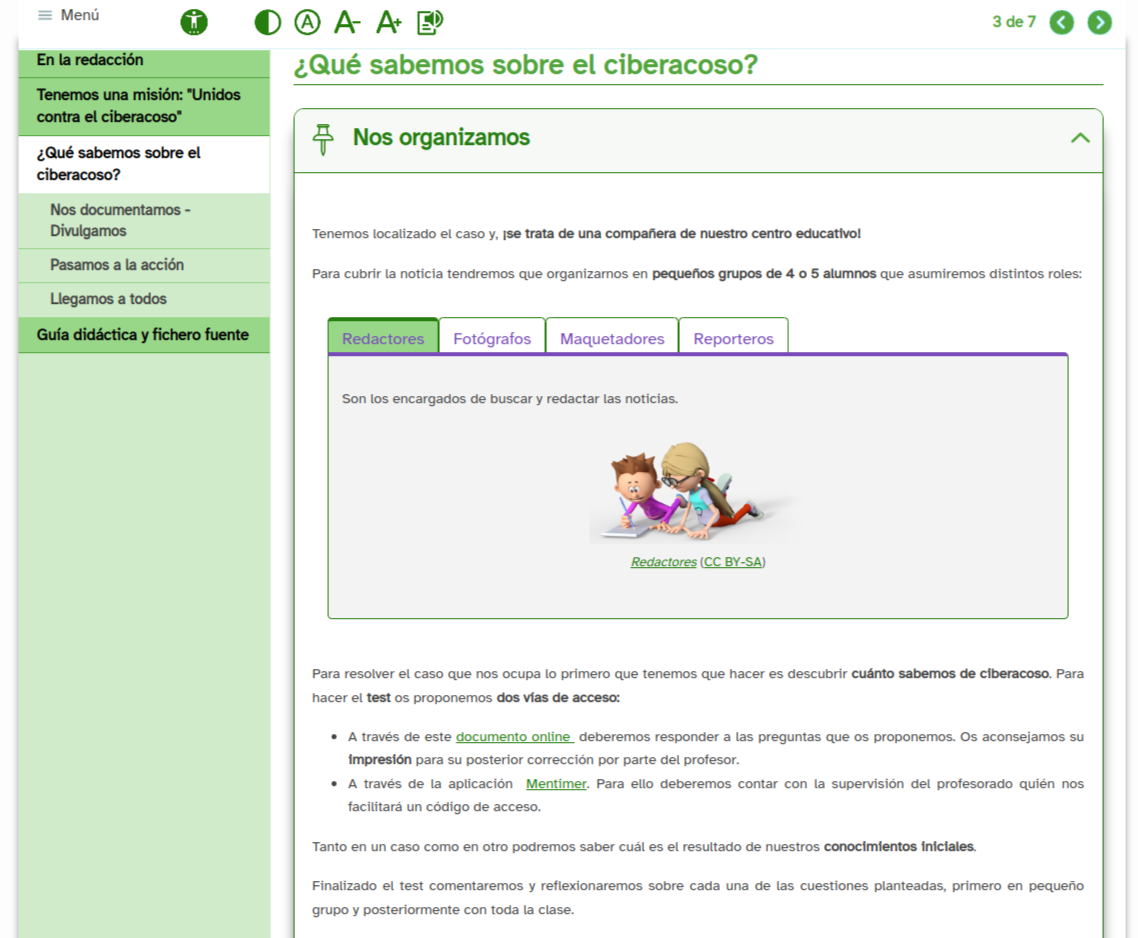
Task: Open 'Nos documentamos - Divulgamos' subpage
Action: [144, 221]
